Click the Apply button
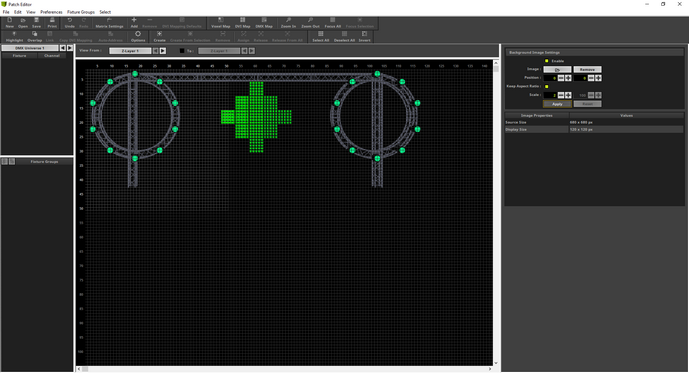 click(557, 104)
